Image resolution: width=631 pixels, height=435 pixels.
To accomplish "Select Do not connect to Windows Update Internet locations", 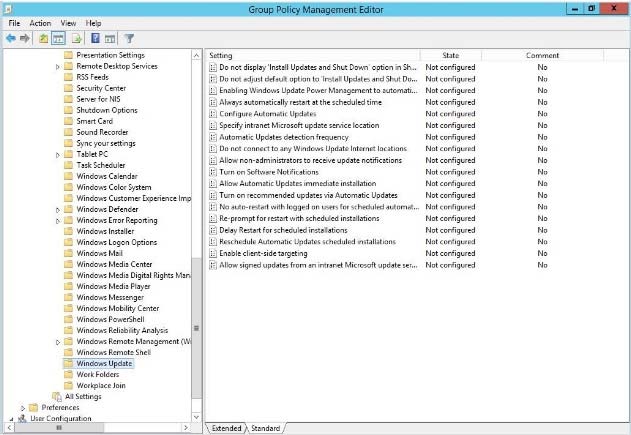I will tap(313, 149).
